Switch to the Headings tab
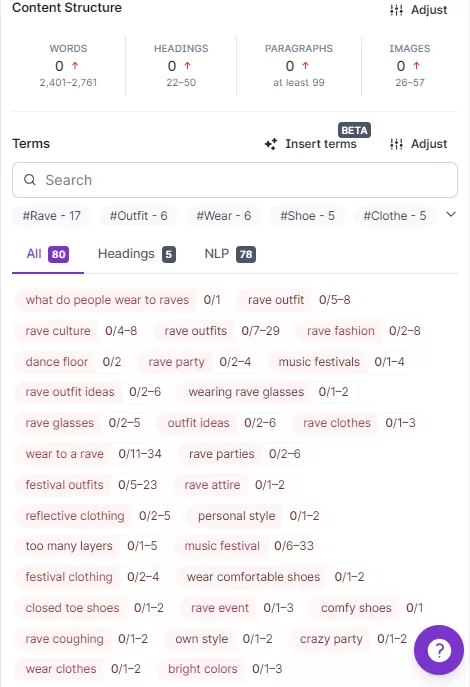 coord(137,254)
